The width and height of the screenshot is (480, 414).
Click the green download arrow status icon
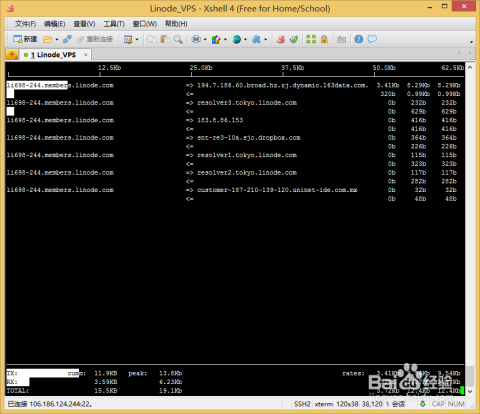pos(423,404)
